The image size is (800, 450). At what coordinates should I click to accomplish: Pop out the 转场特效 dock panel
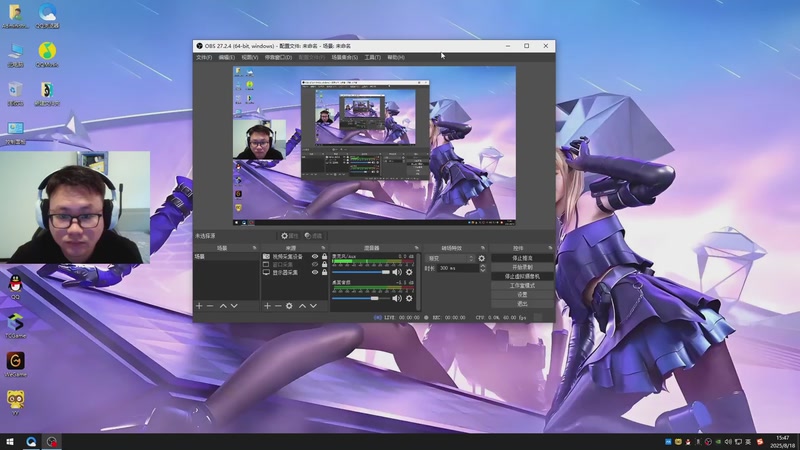(x=483, y=248)
